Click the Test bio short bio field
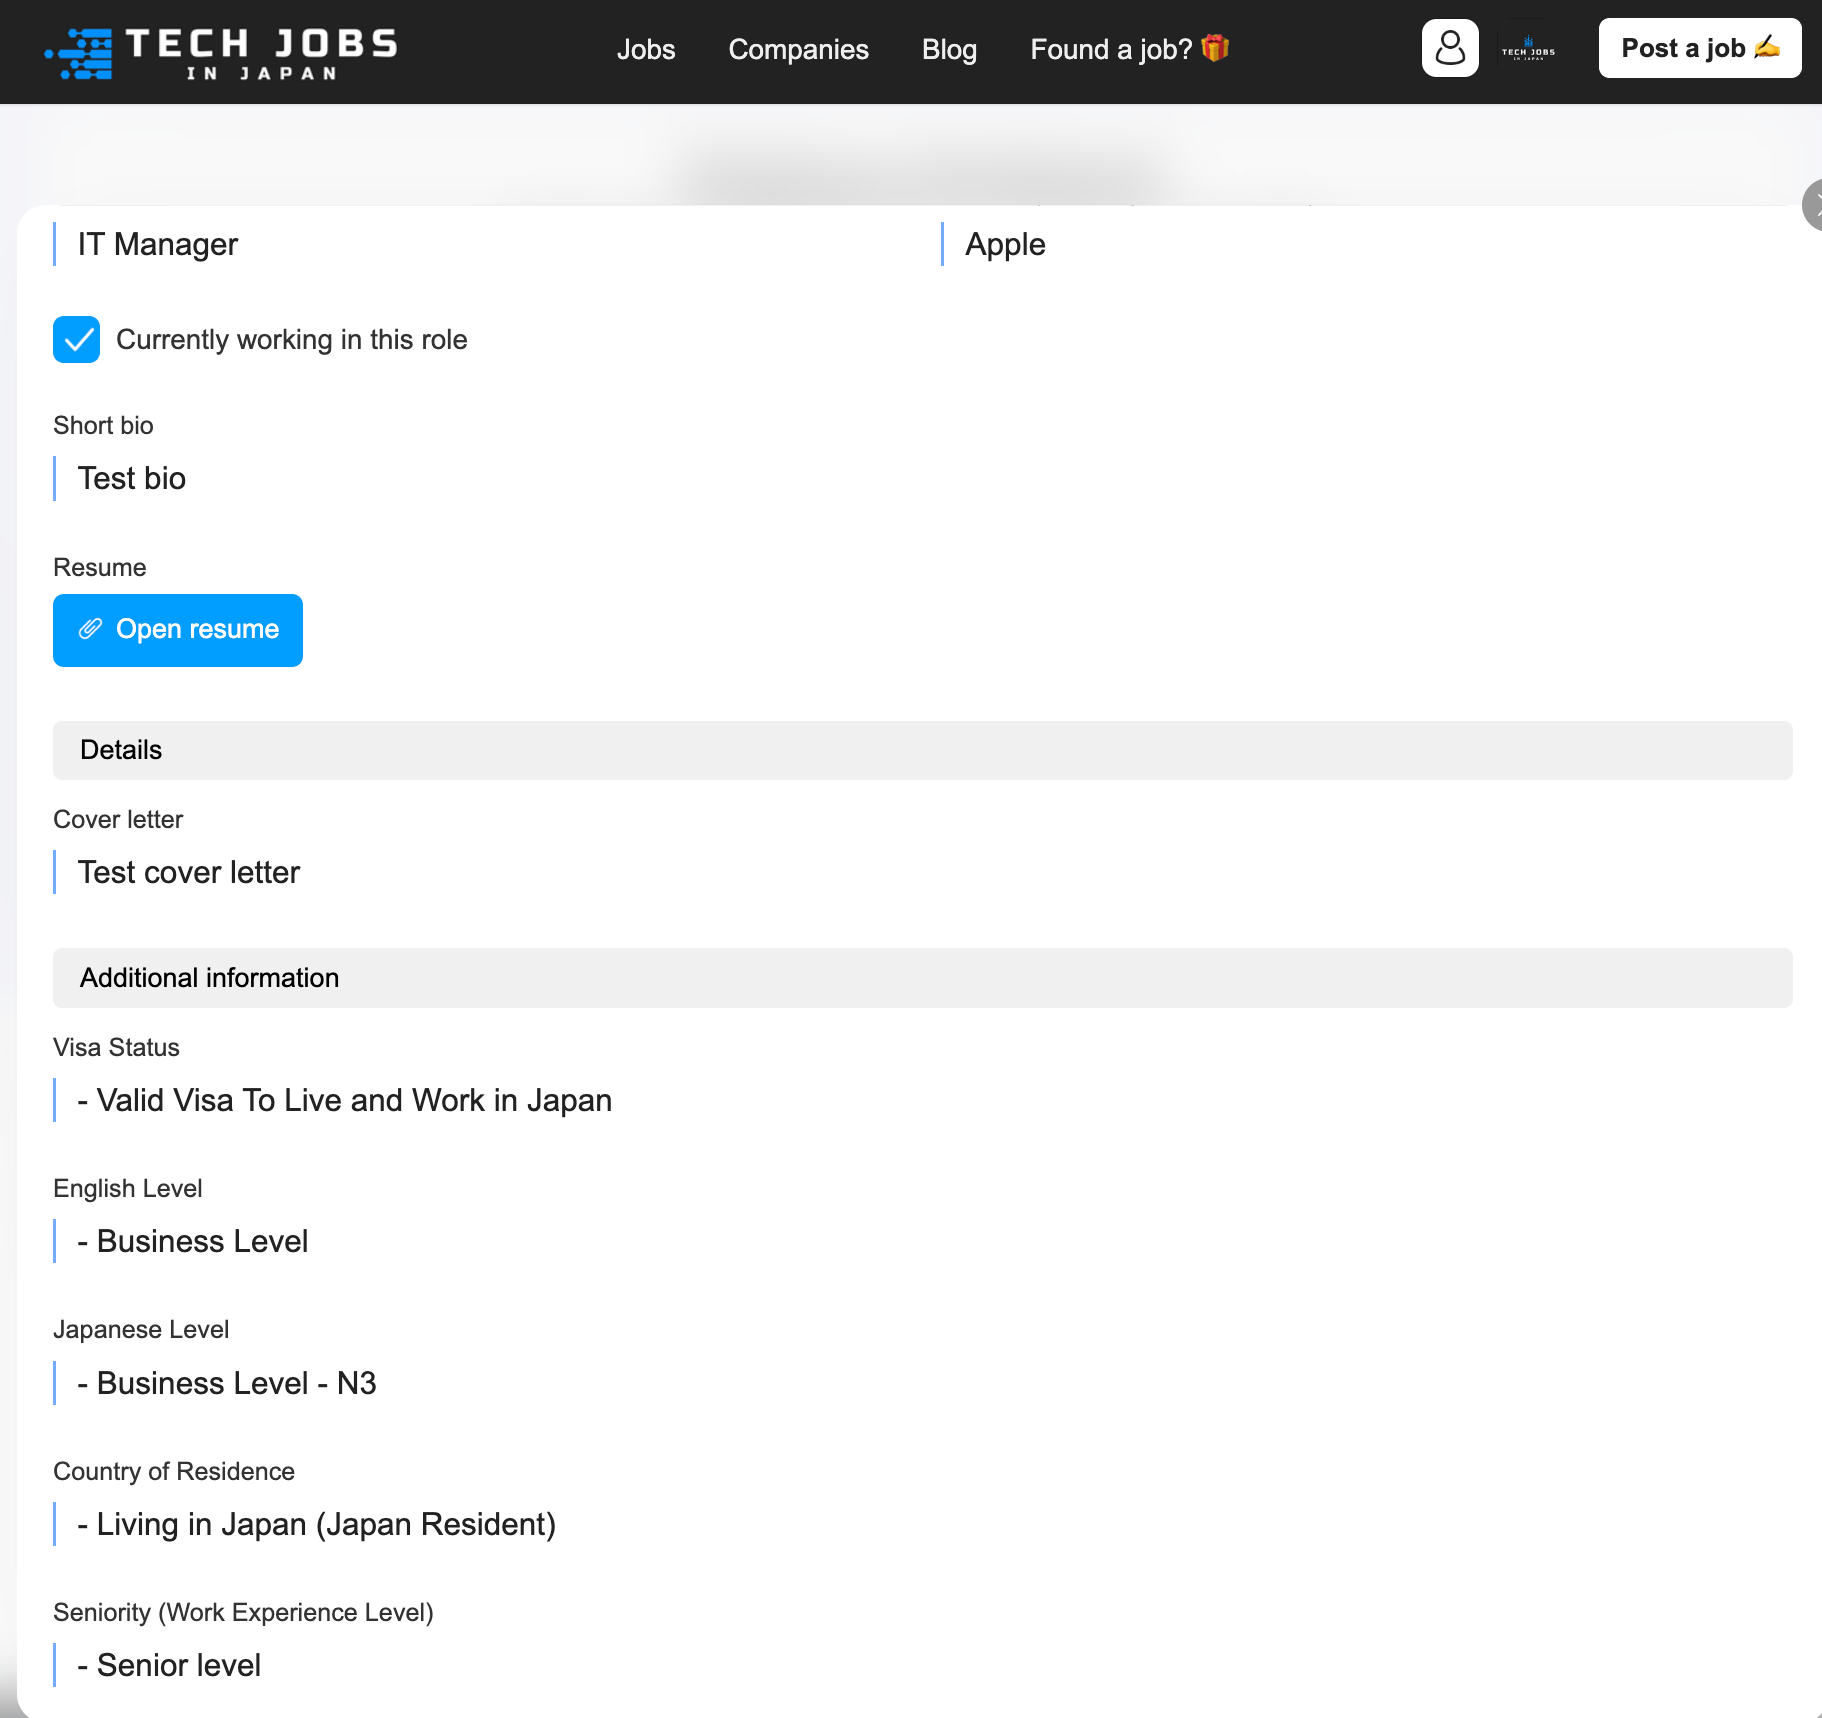Viewport: 1822px width, 1718px height. pos(922,478)
